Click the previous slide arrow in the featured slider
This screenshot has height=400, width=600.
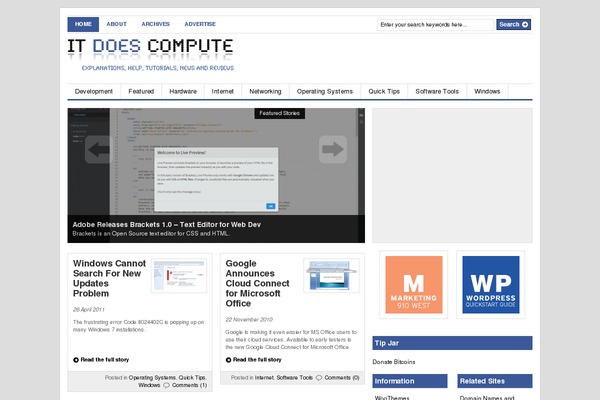point(98,150)
